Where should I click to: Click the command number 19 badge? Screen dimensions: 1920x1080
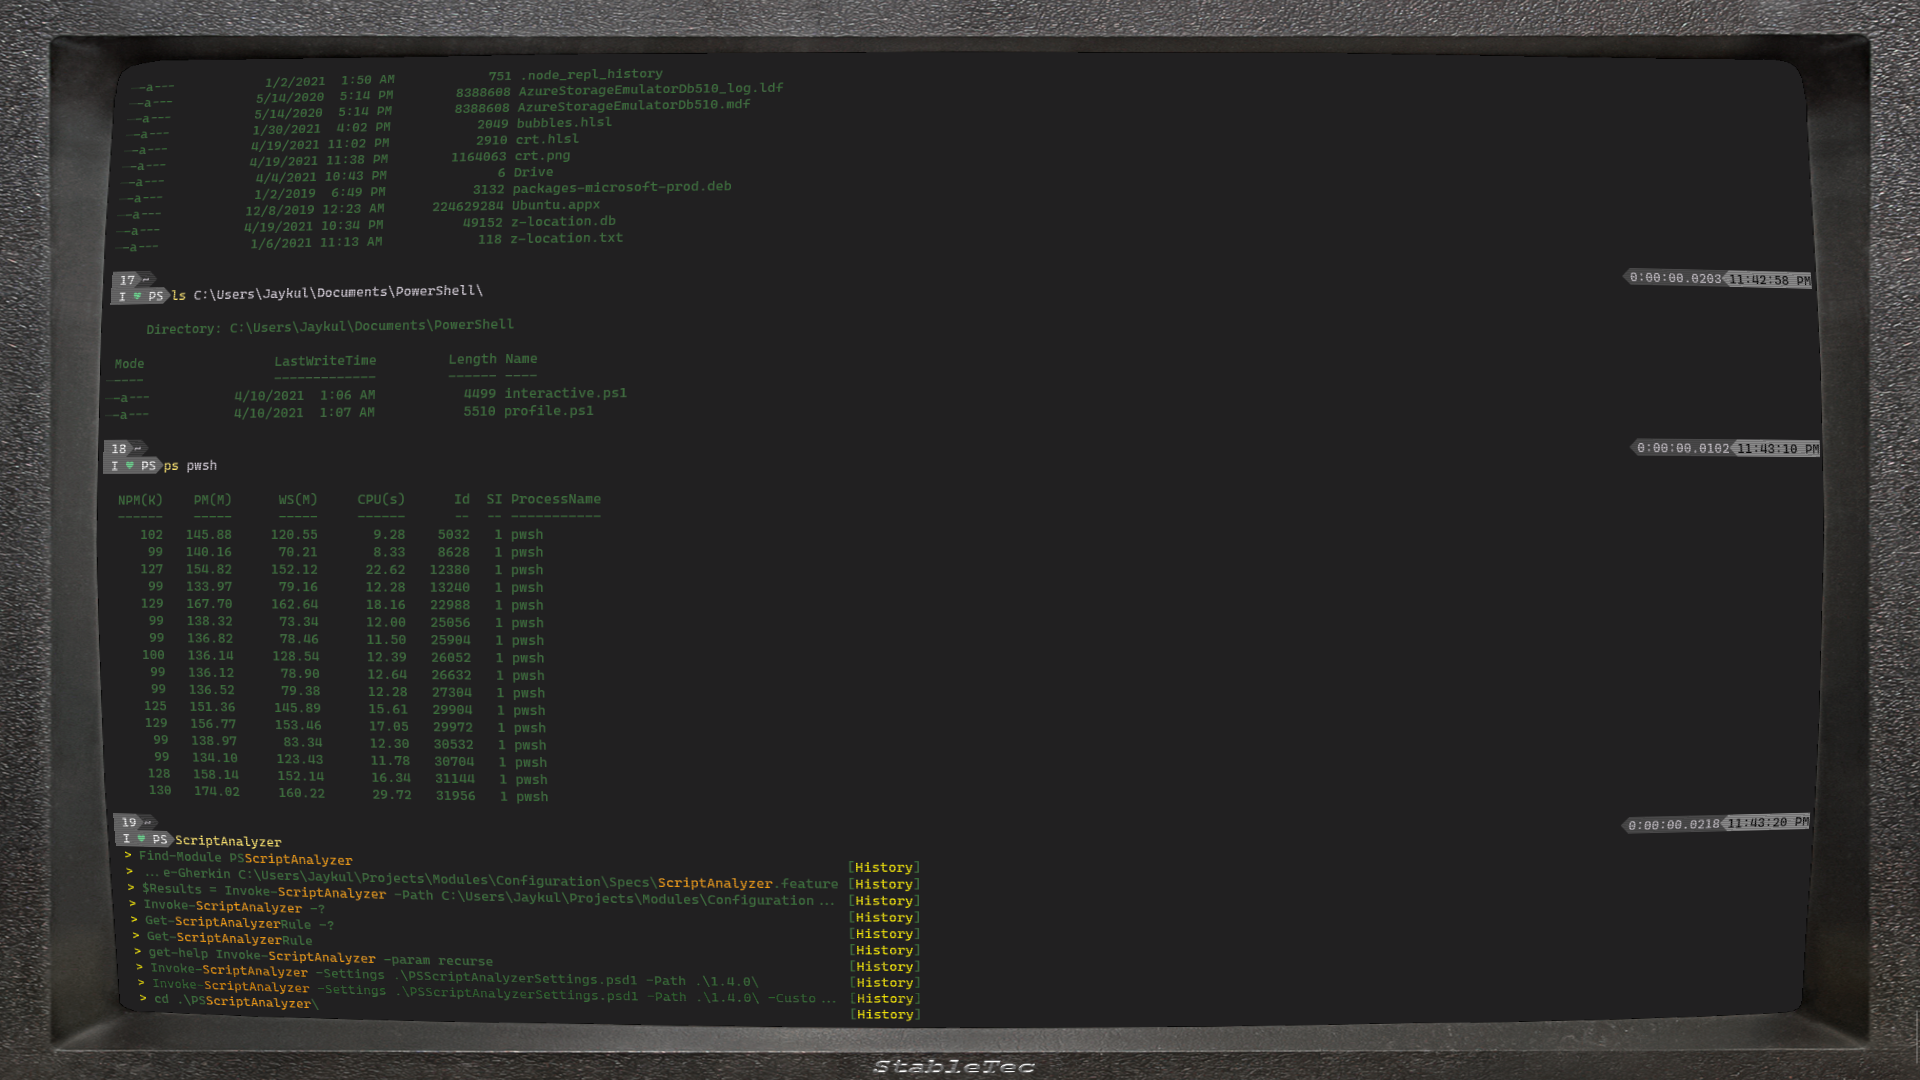tap(129, 822)
